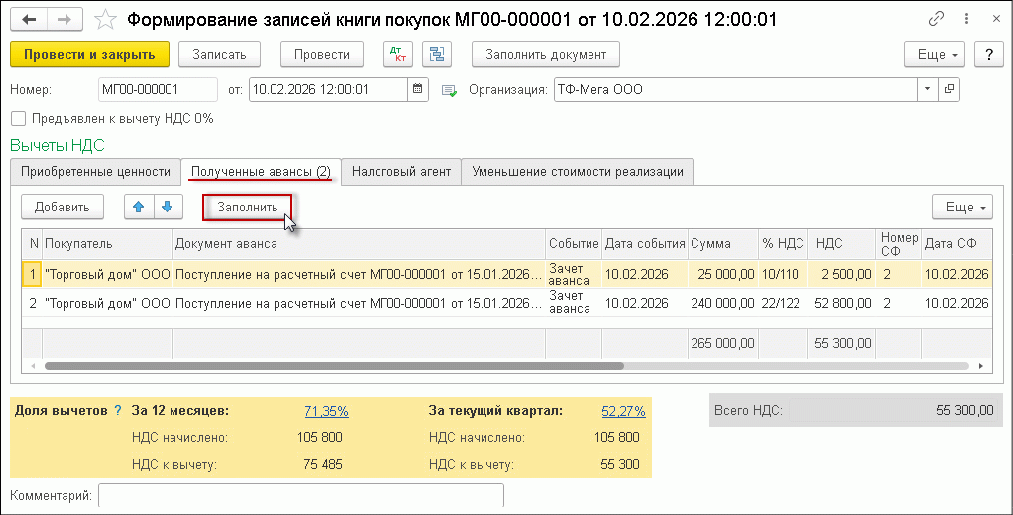Open table 'Еще' dropdown menu
Image resolution: width=1013 pixels, height=515 pixels.
pos(962,206)
